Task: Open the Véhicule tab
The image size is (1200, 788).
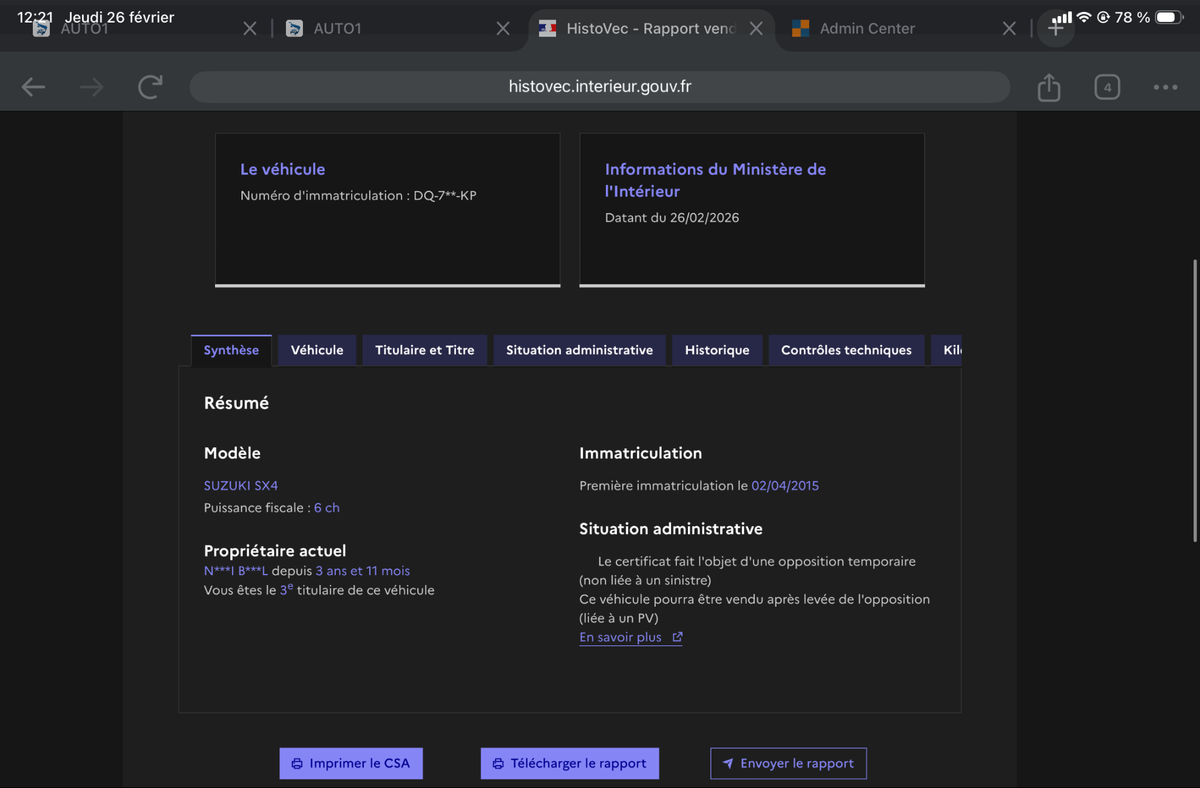Action: [317, 350]
